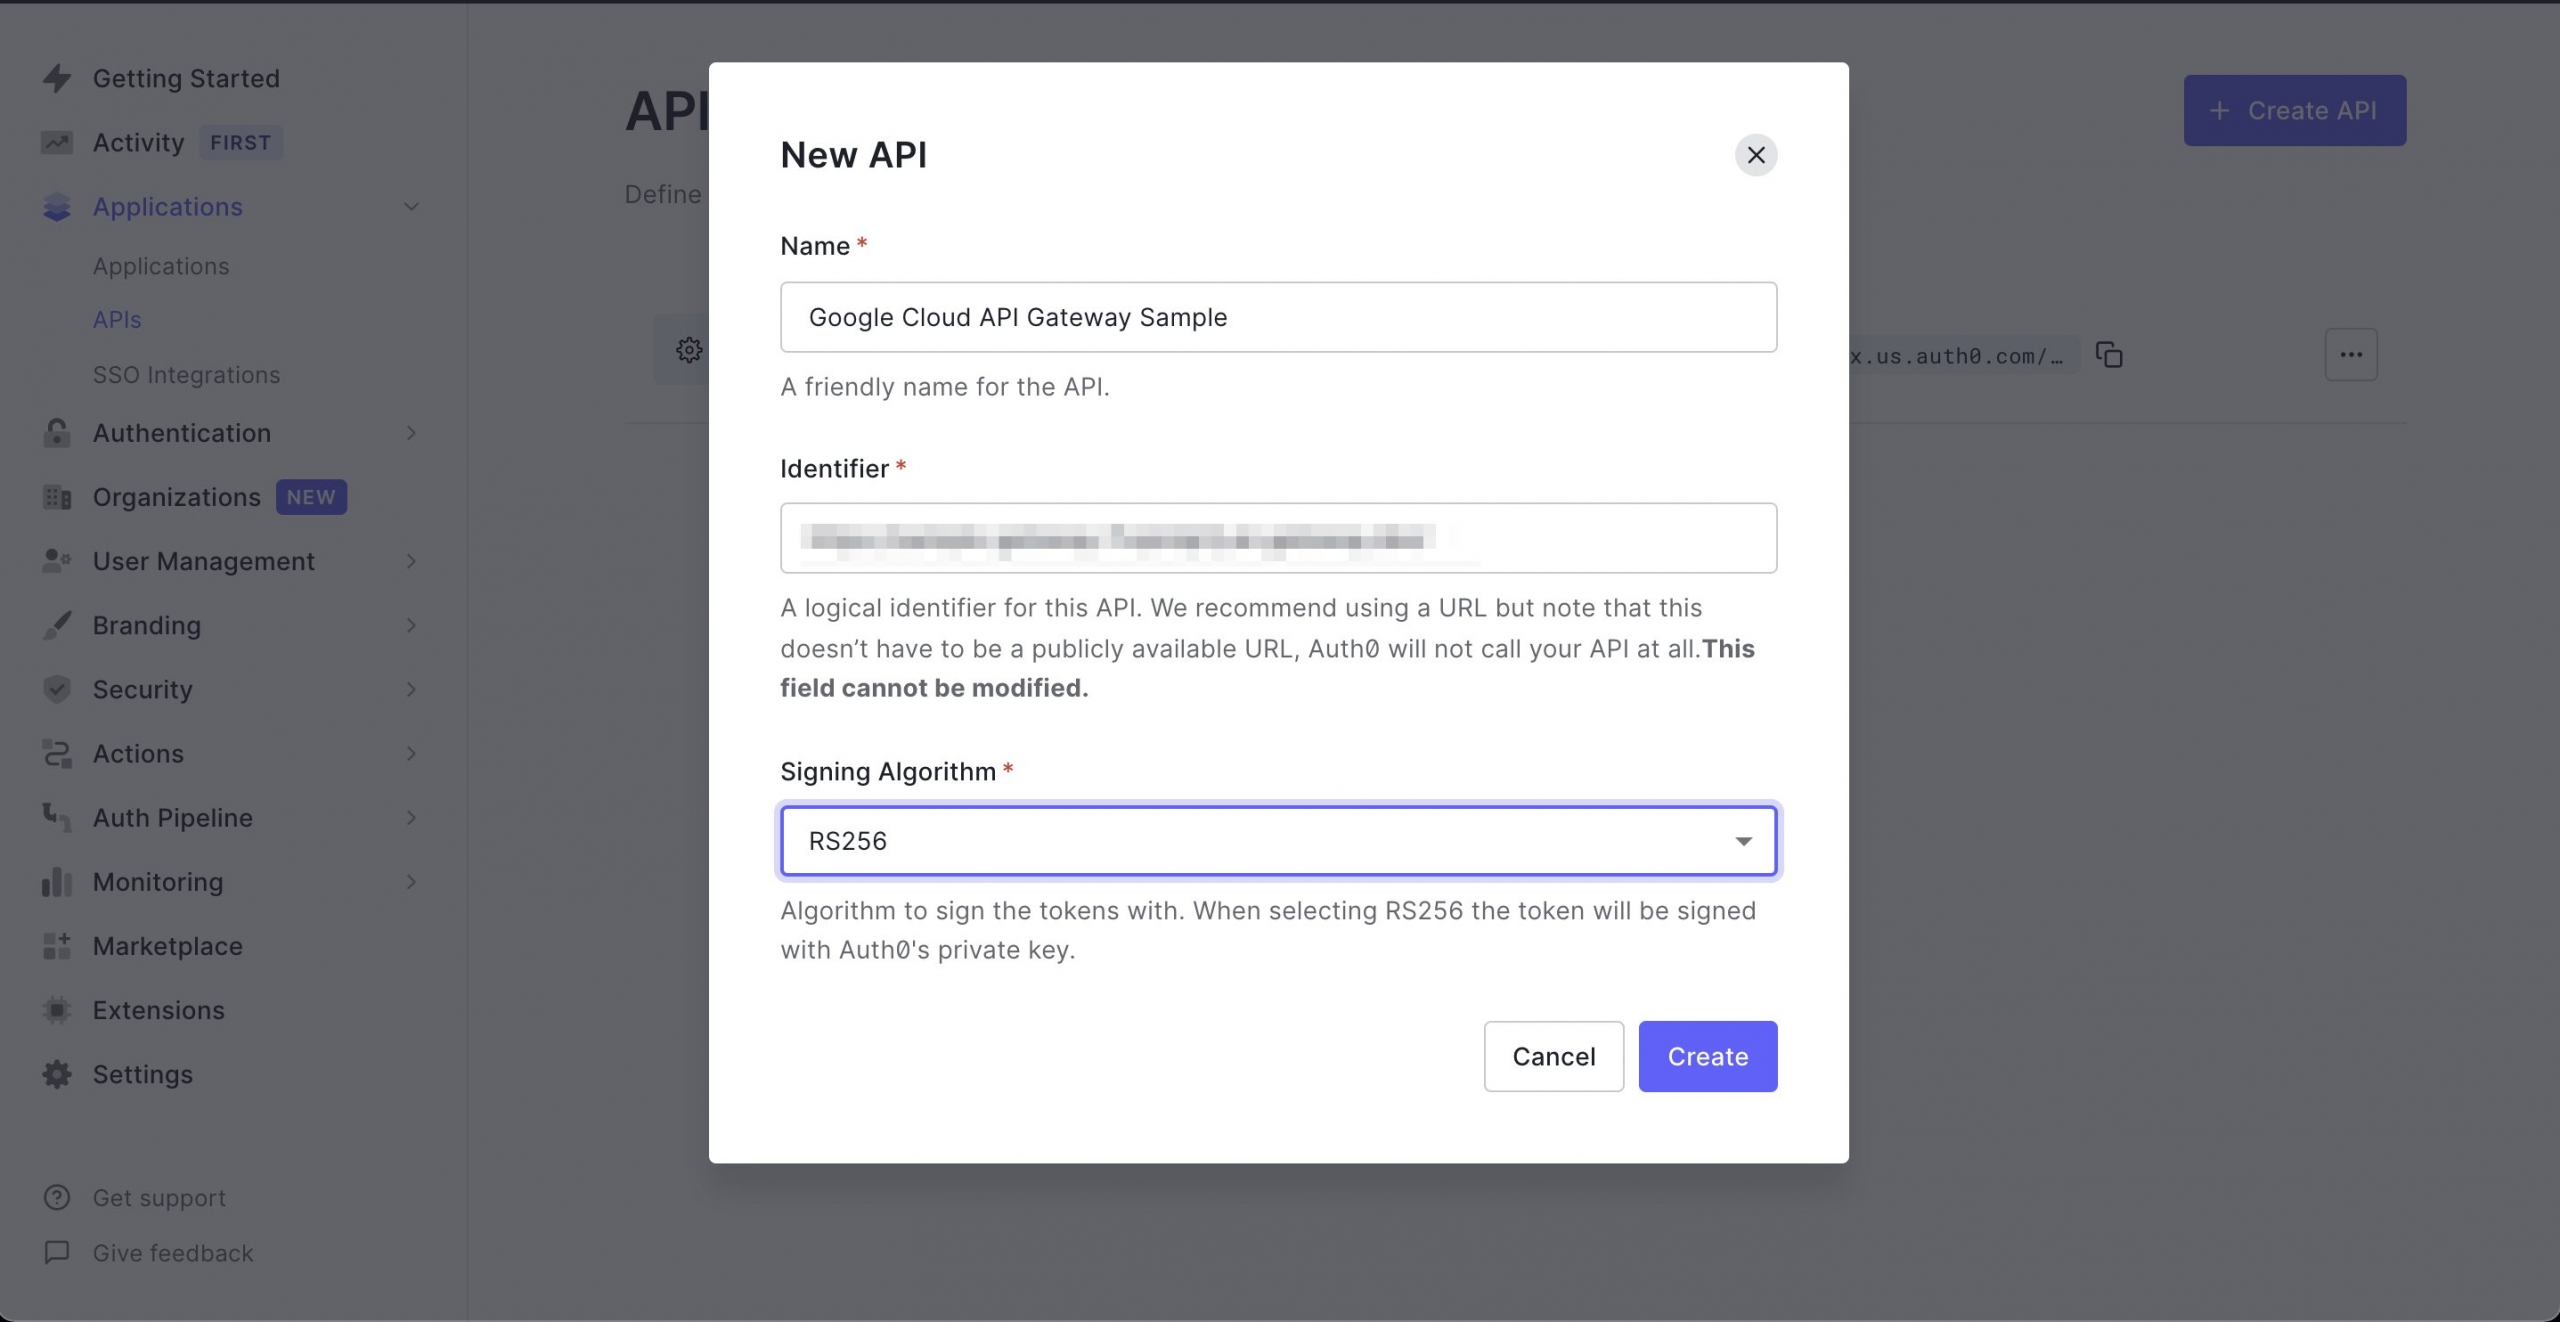Expand the Monitoring section chevron
2560x1322 pixels.
pyautogui.click(x=411, y=882)
